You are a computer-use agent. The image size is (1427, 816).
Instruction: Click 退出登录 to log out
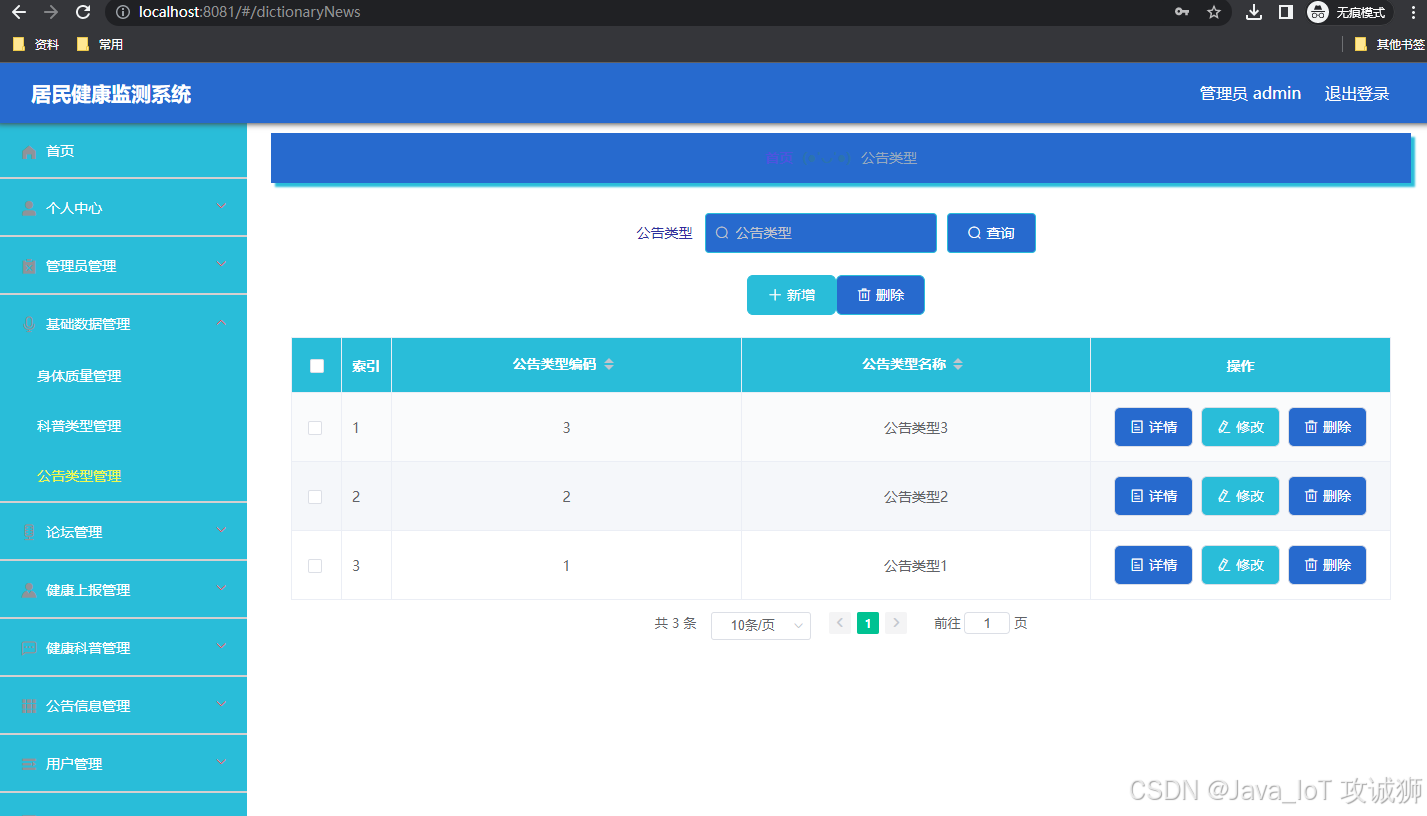tap(1357, 93)
